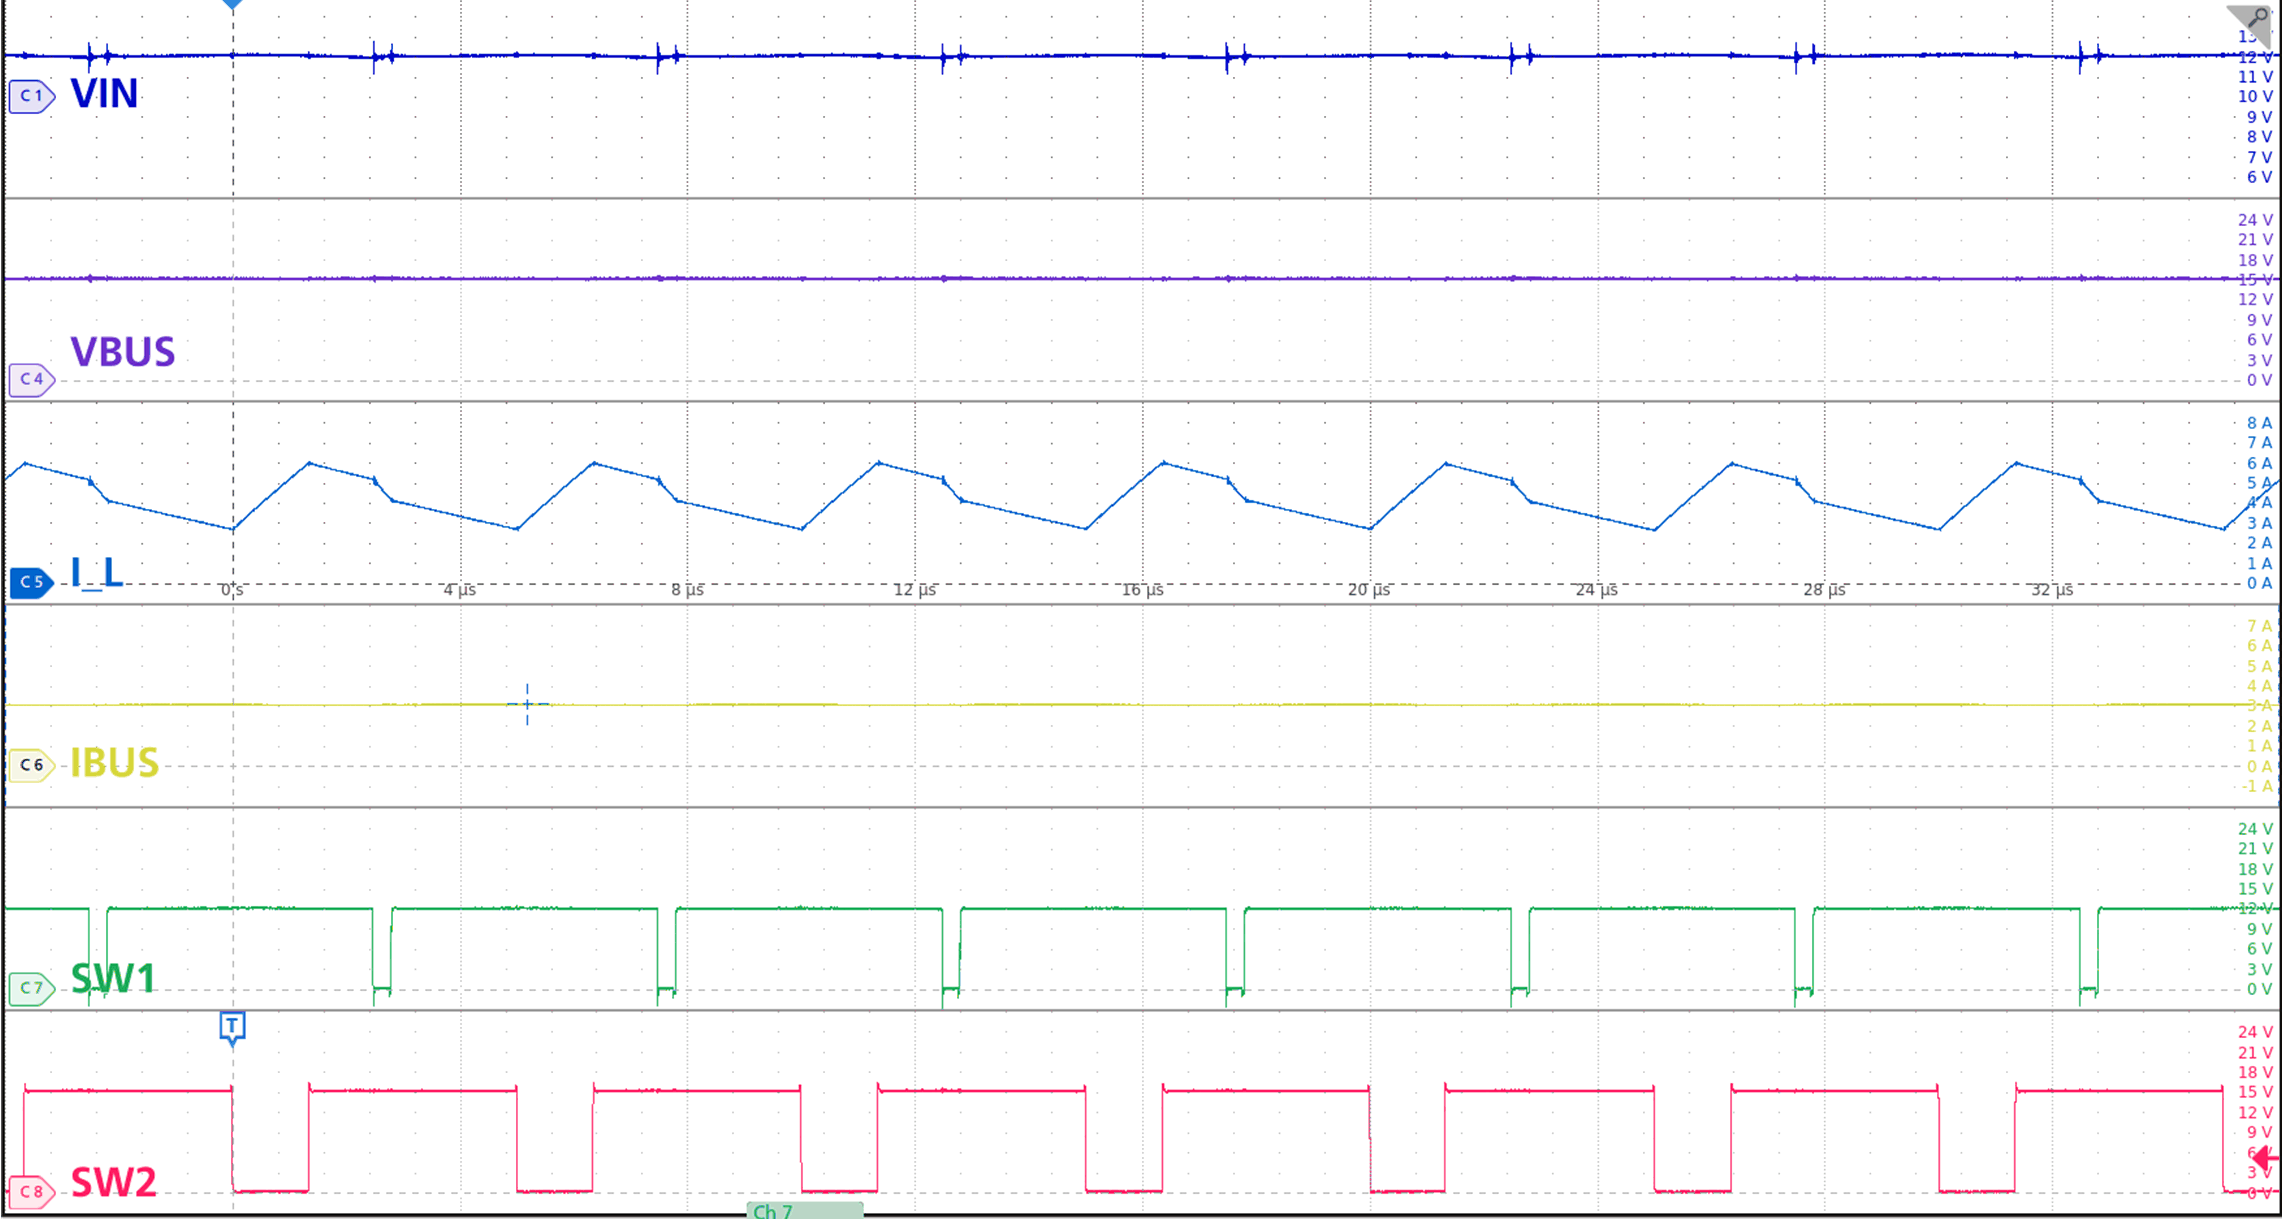2283x1219 pixels.
Task: Click the blue trigger triangle at top edge
Action: click(232, 5)
